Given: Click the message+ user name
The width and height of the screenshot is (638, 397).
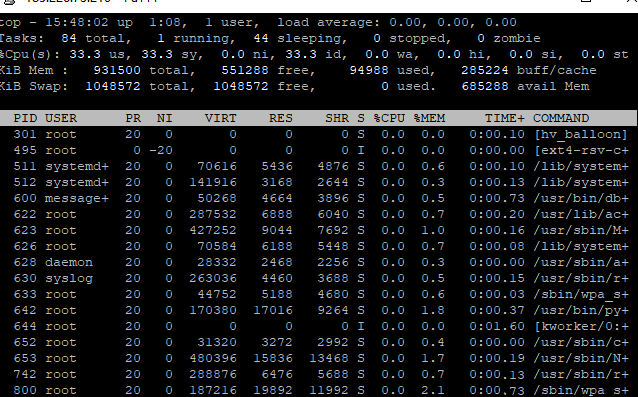Looking at the screenshot, I should click(x=76, y=198).
